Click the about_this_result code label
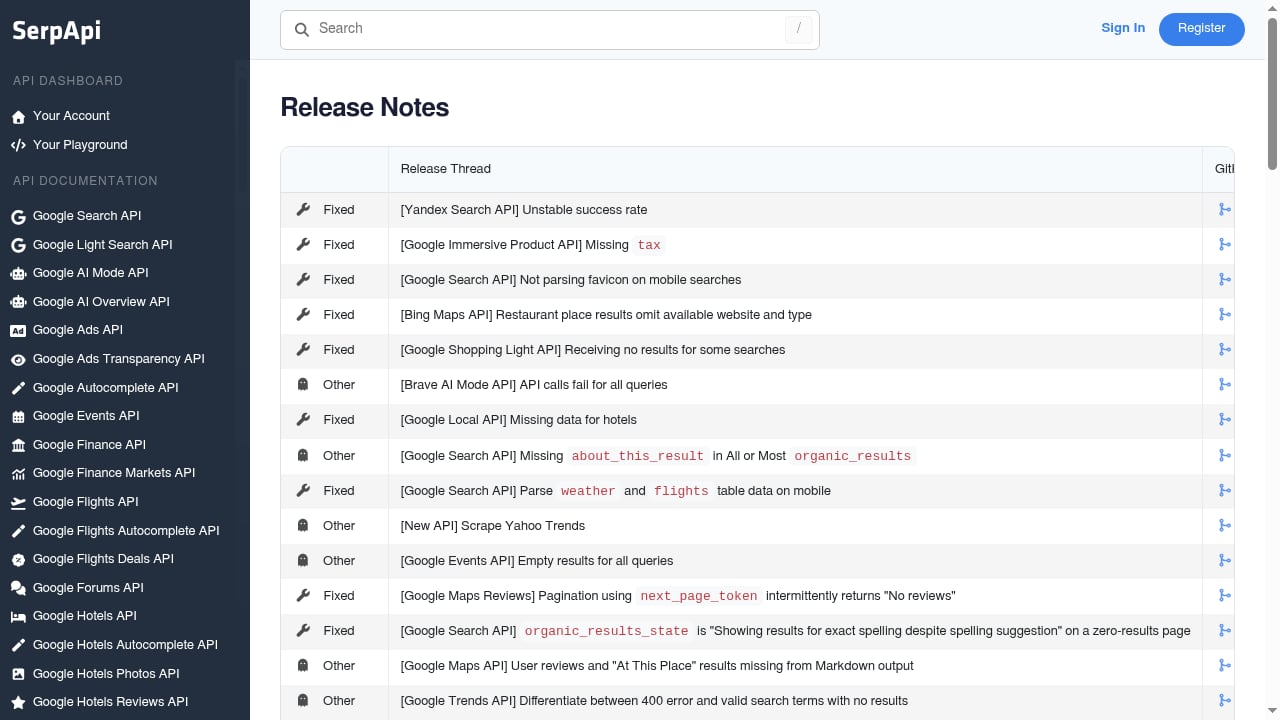1280x720 pixels. coord(638,456)
